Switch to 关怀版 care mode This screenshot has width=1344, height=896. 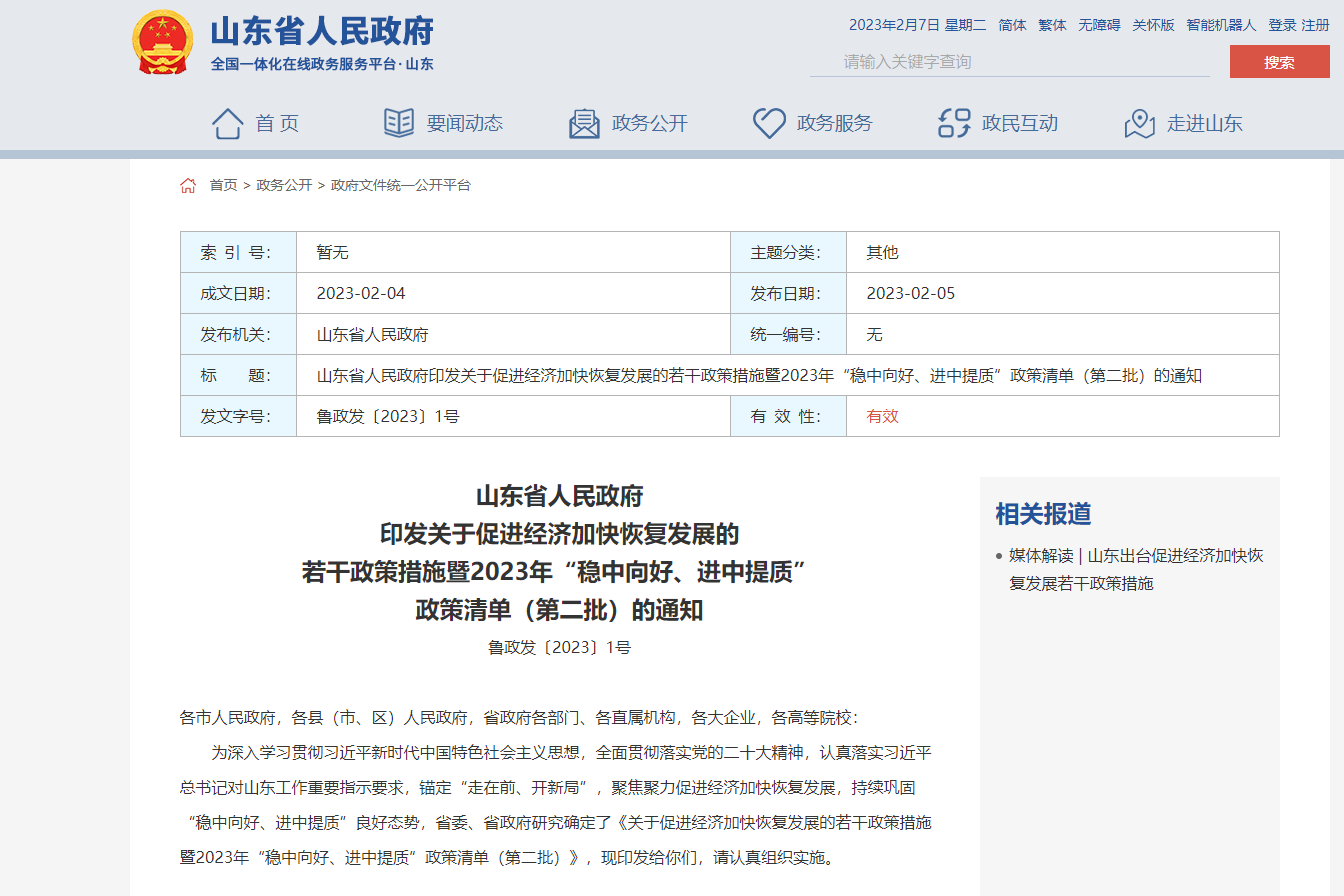coord(1153,25)
